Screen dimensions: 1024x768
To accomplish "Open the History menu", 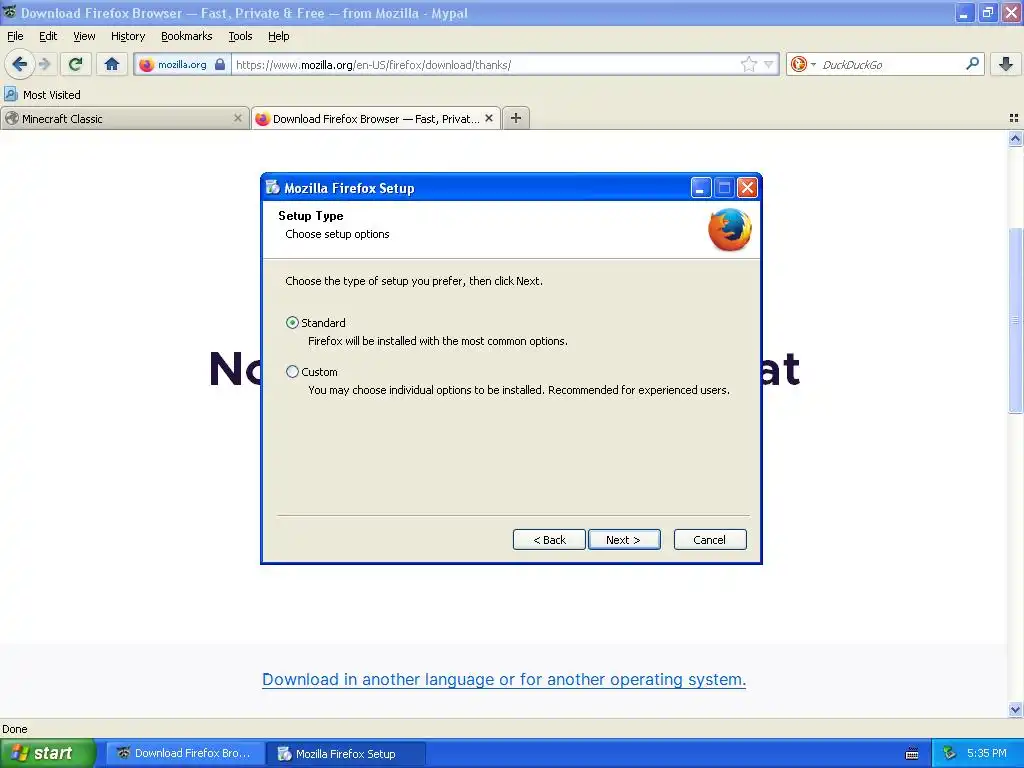I will click(x=128, y=36).
